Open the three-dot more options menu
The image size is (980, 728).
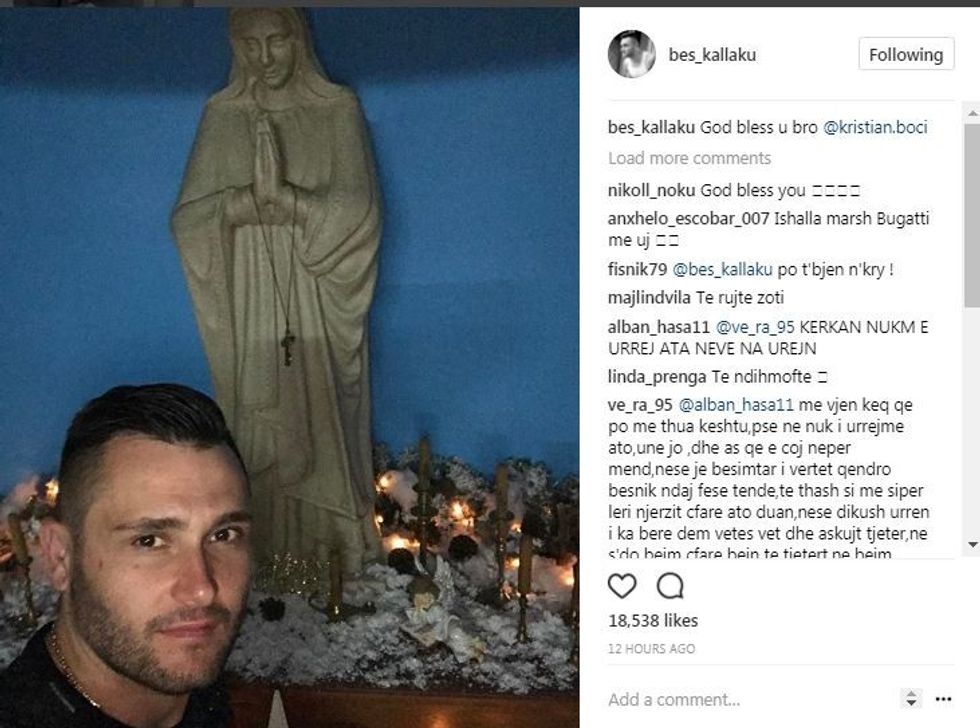pos(943,699)
